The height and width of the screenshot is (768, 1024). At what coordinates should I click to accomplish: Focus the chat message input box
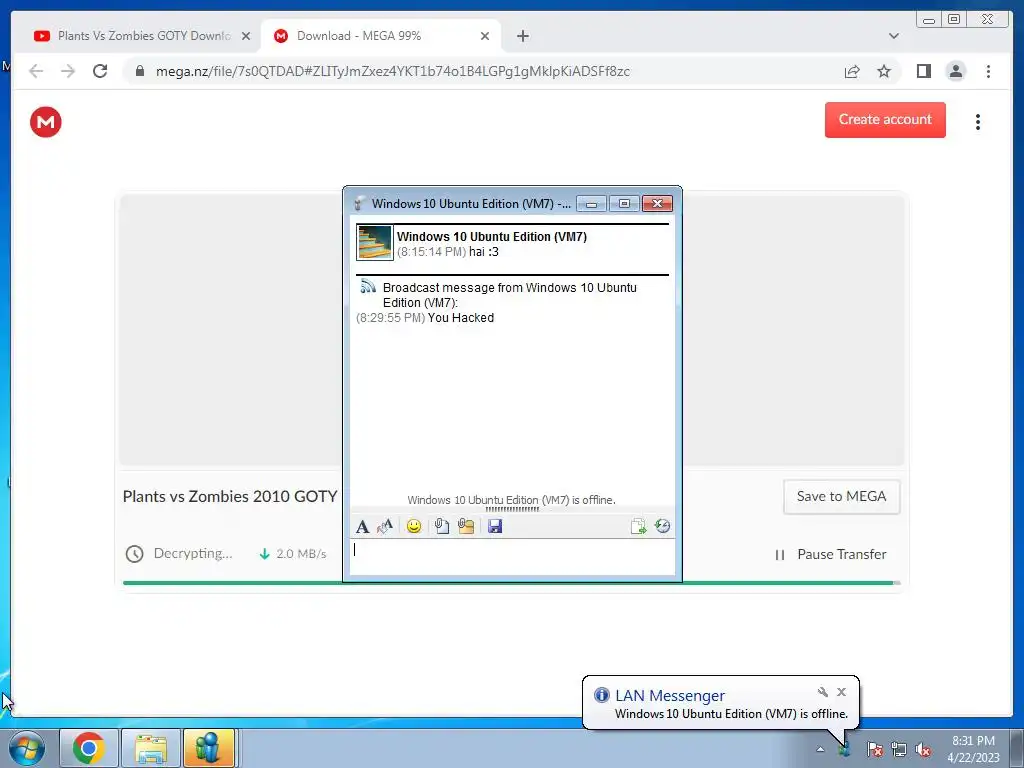(x=513, y=556)
